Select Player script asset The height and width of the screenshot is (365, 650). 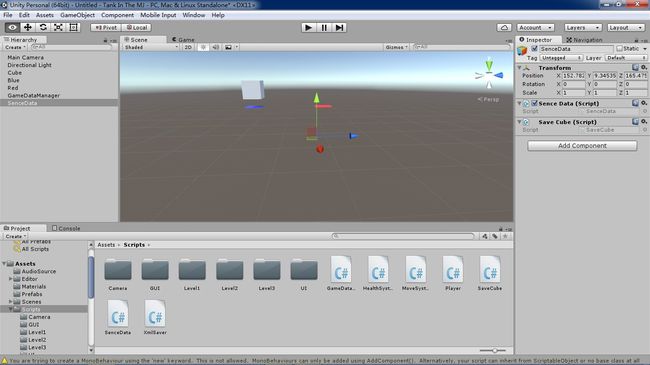click(x=453, y=273)
